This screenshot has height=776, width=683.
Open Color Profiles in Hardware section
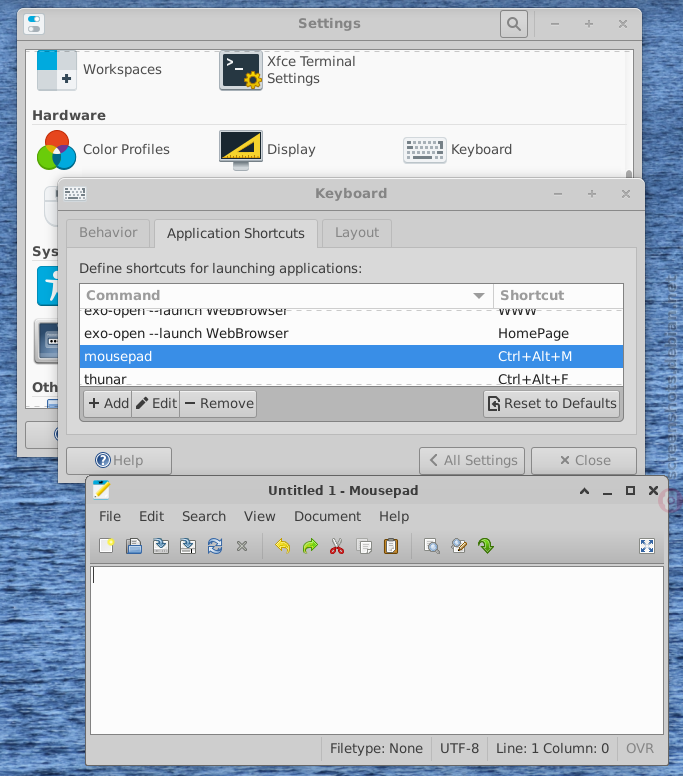click(x=103, y=149)
